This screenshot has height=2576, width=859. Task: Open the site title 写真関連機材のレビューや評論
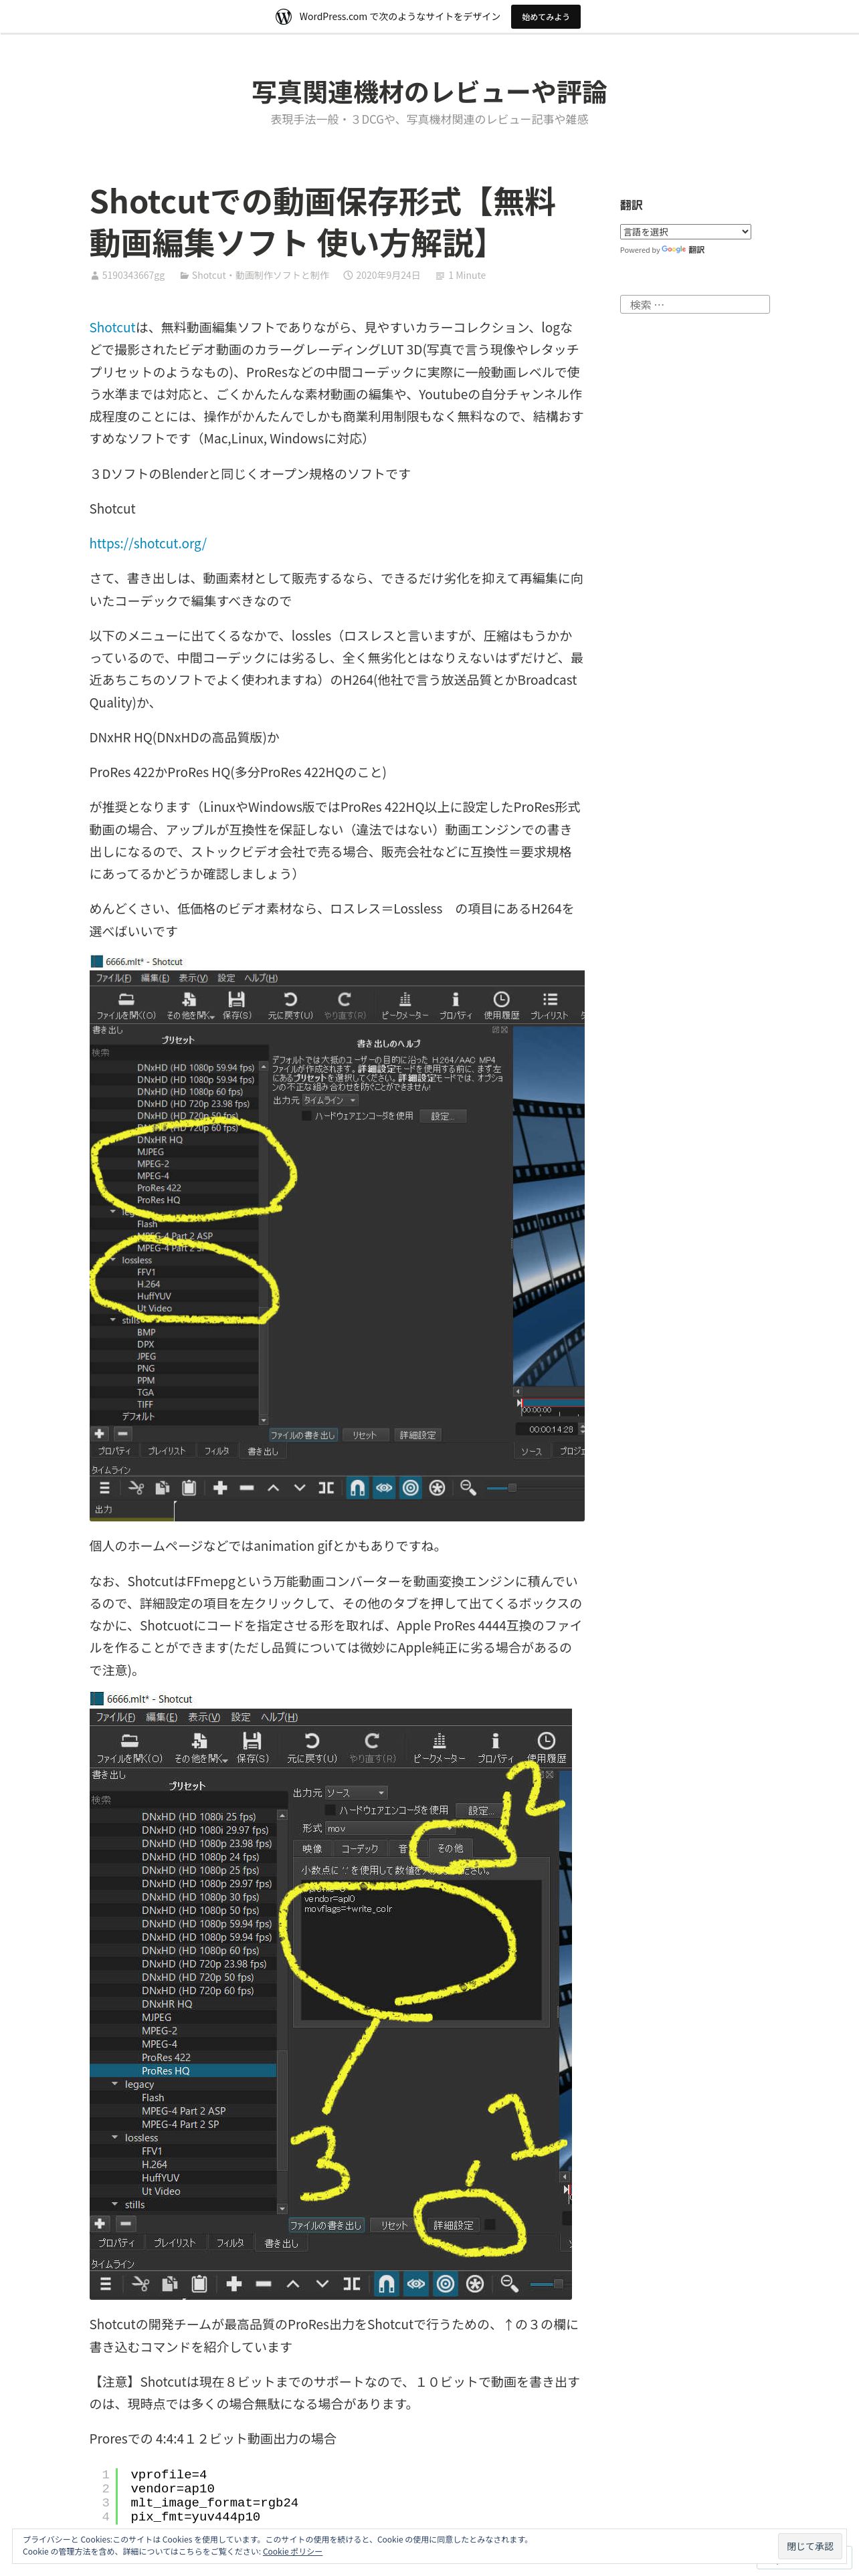pyautogui.click(x=429, y=92)
